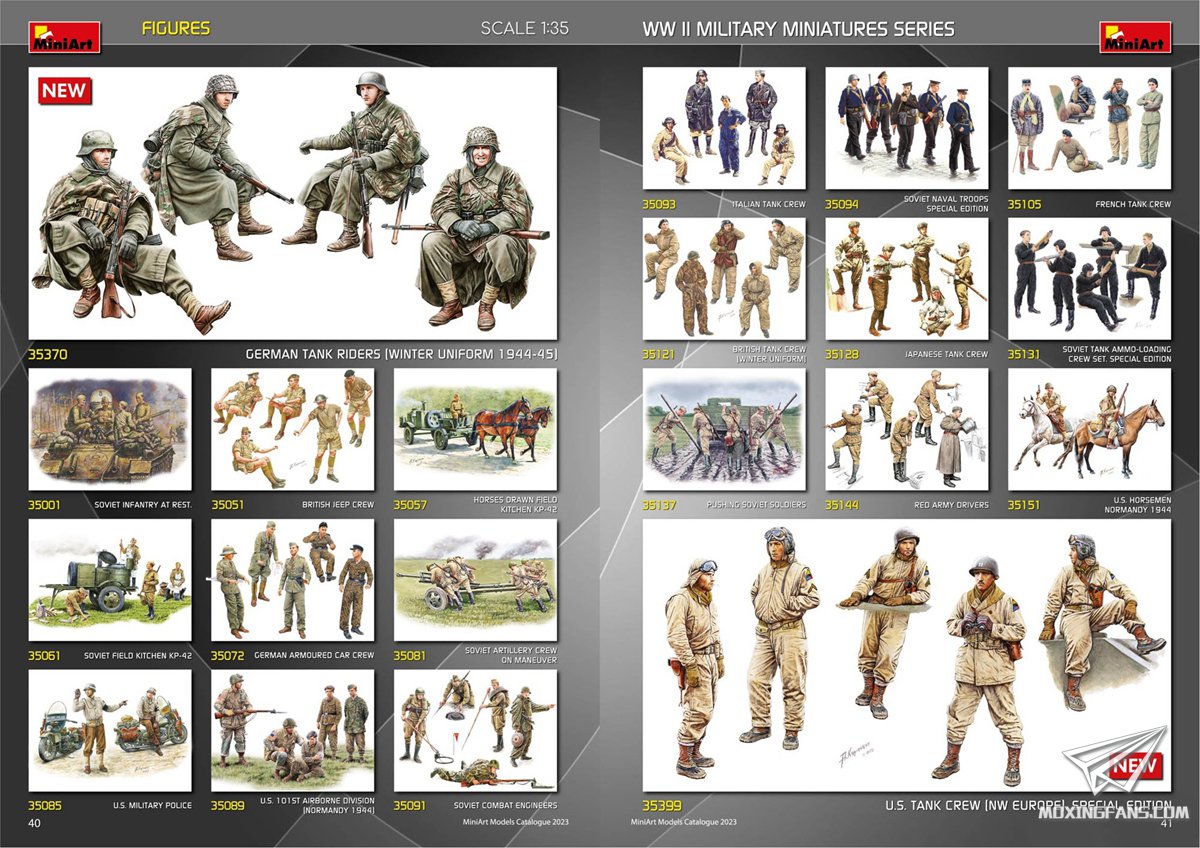Open the Soviet Infantry at Rest artwork

click(x=110, y=430)
